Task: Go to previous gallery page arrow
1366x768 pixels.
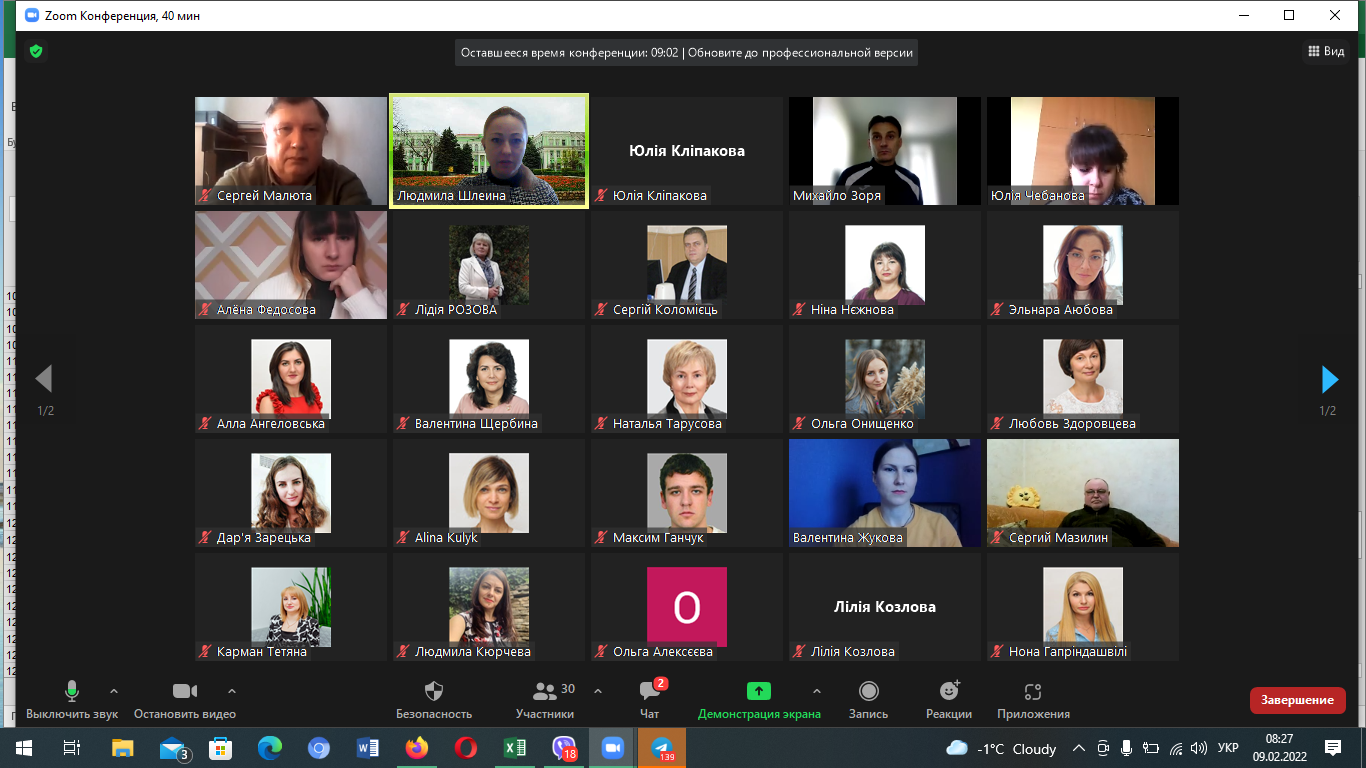Action: pos(44,379)
